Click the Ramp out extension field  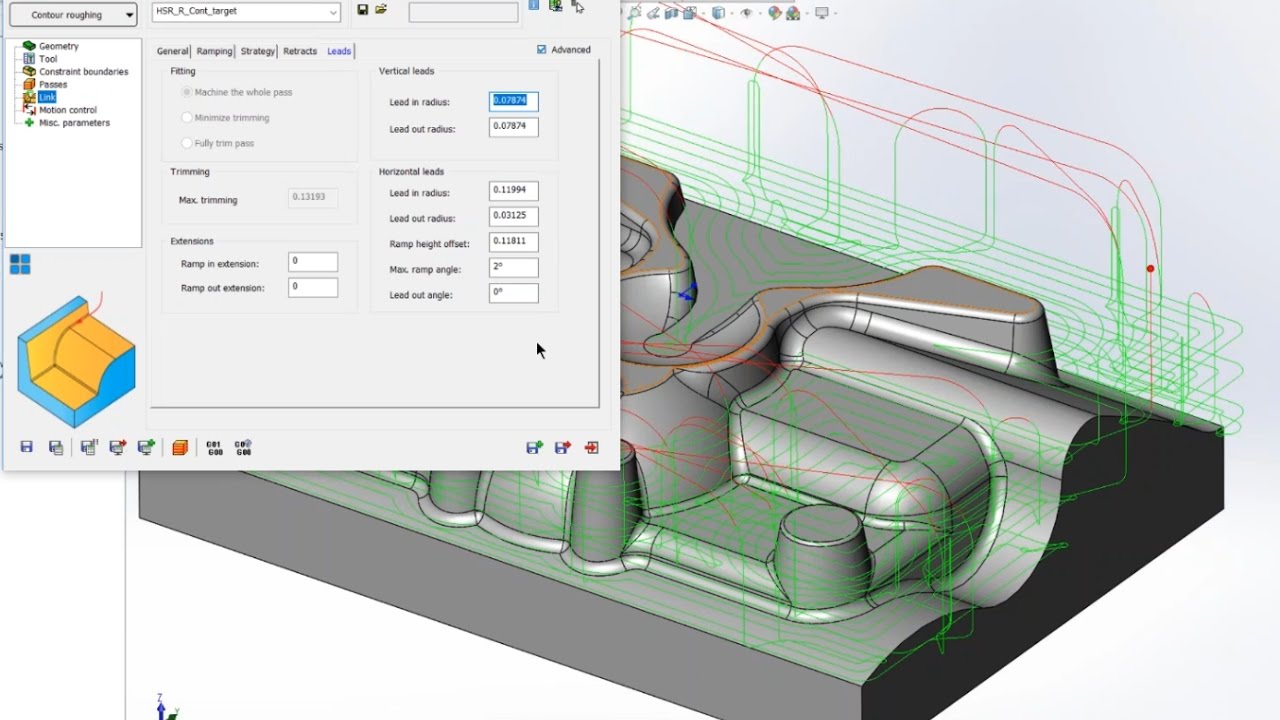pyautogui.click(x=313, y=287)
